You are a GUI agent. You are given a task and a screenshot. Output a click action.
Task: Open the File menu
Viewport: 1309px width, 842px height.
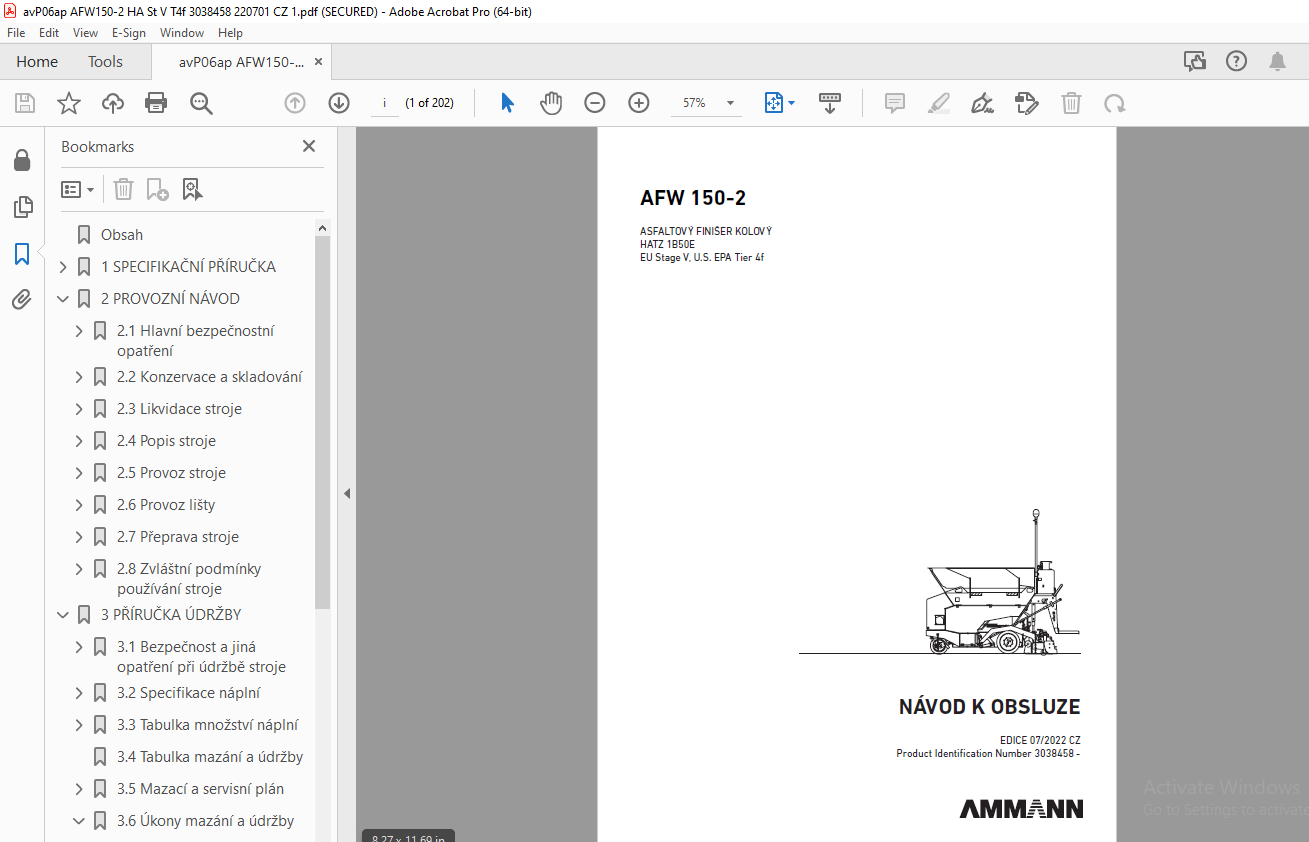point(16,33)
